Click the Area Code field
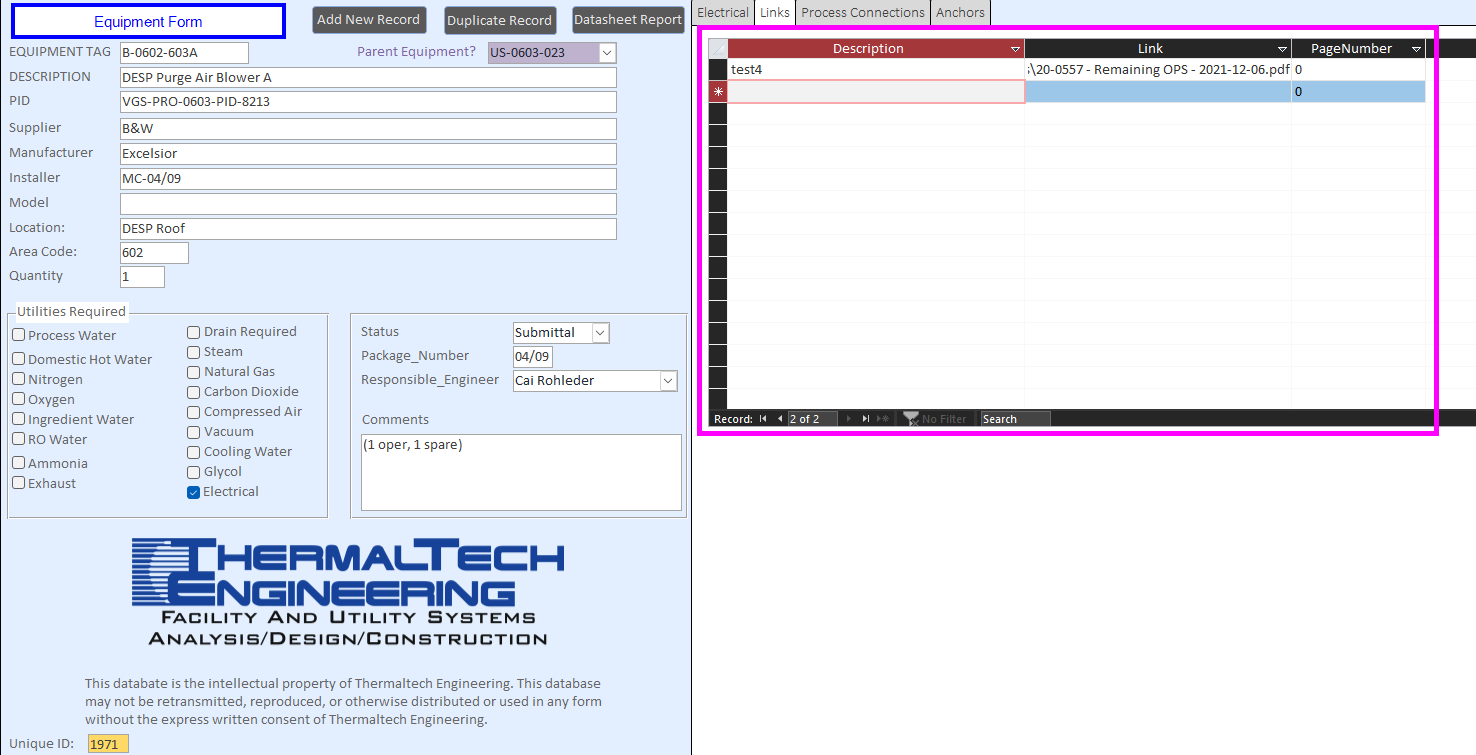This screenshot has width=1476, height=755. pos(154,253)
